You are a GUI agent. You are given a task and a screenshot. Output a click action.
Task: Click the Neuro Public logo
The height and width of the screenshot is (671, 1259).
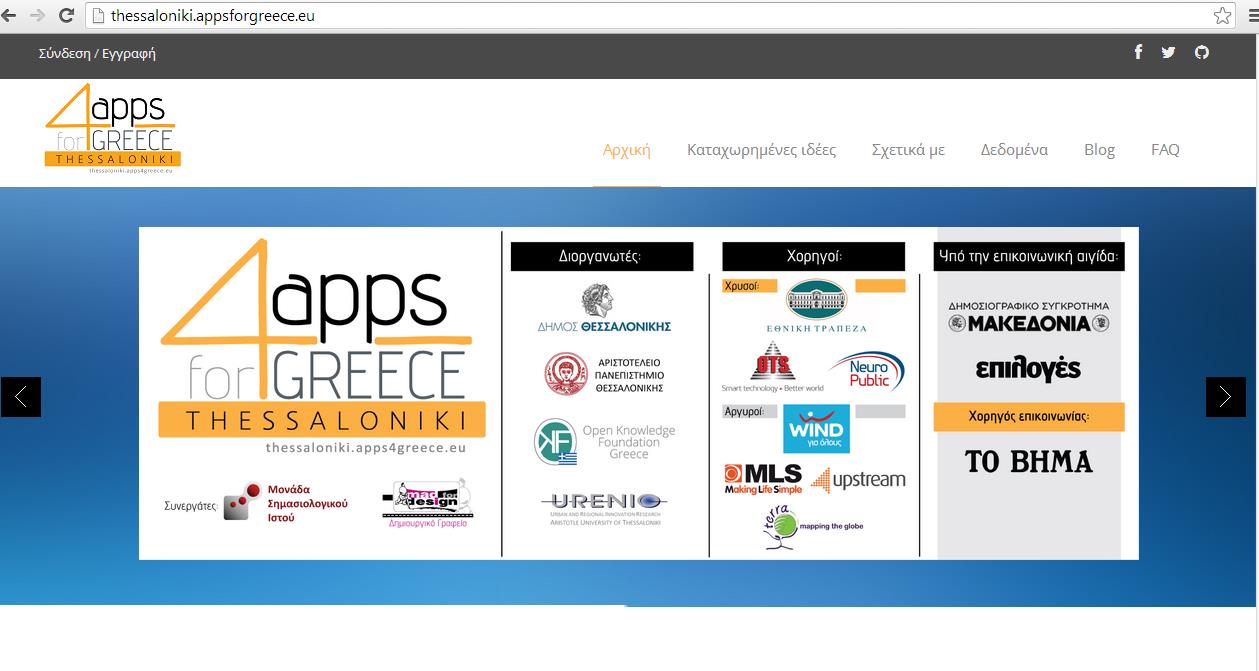tap(867, 371)
